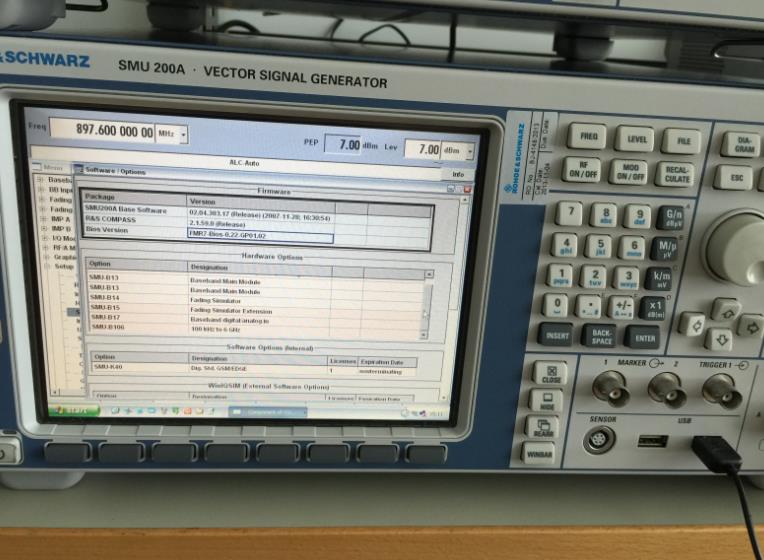Image resolution: width=764 pixels, height=560 pixels.
Task: Click the Info button
Action: pyautogui.click(x=458, y=174)
